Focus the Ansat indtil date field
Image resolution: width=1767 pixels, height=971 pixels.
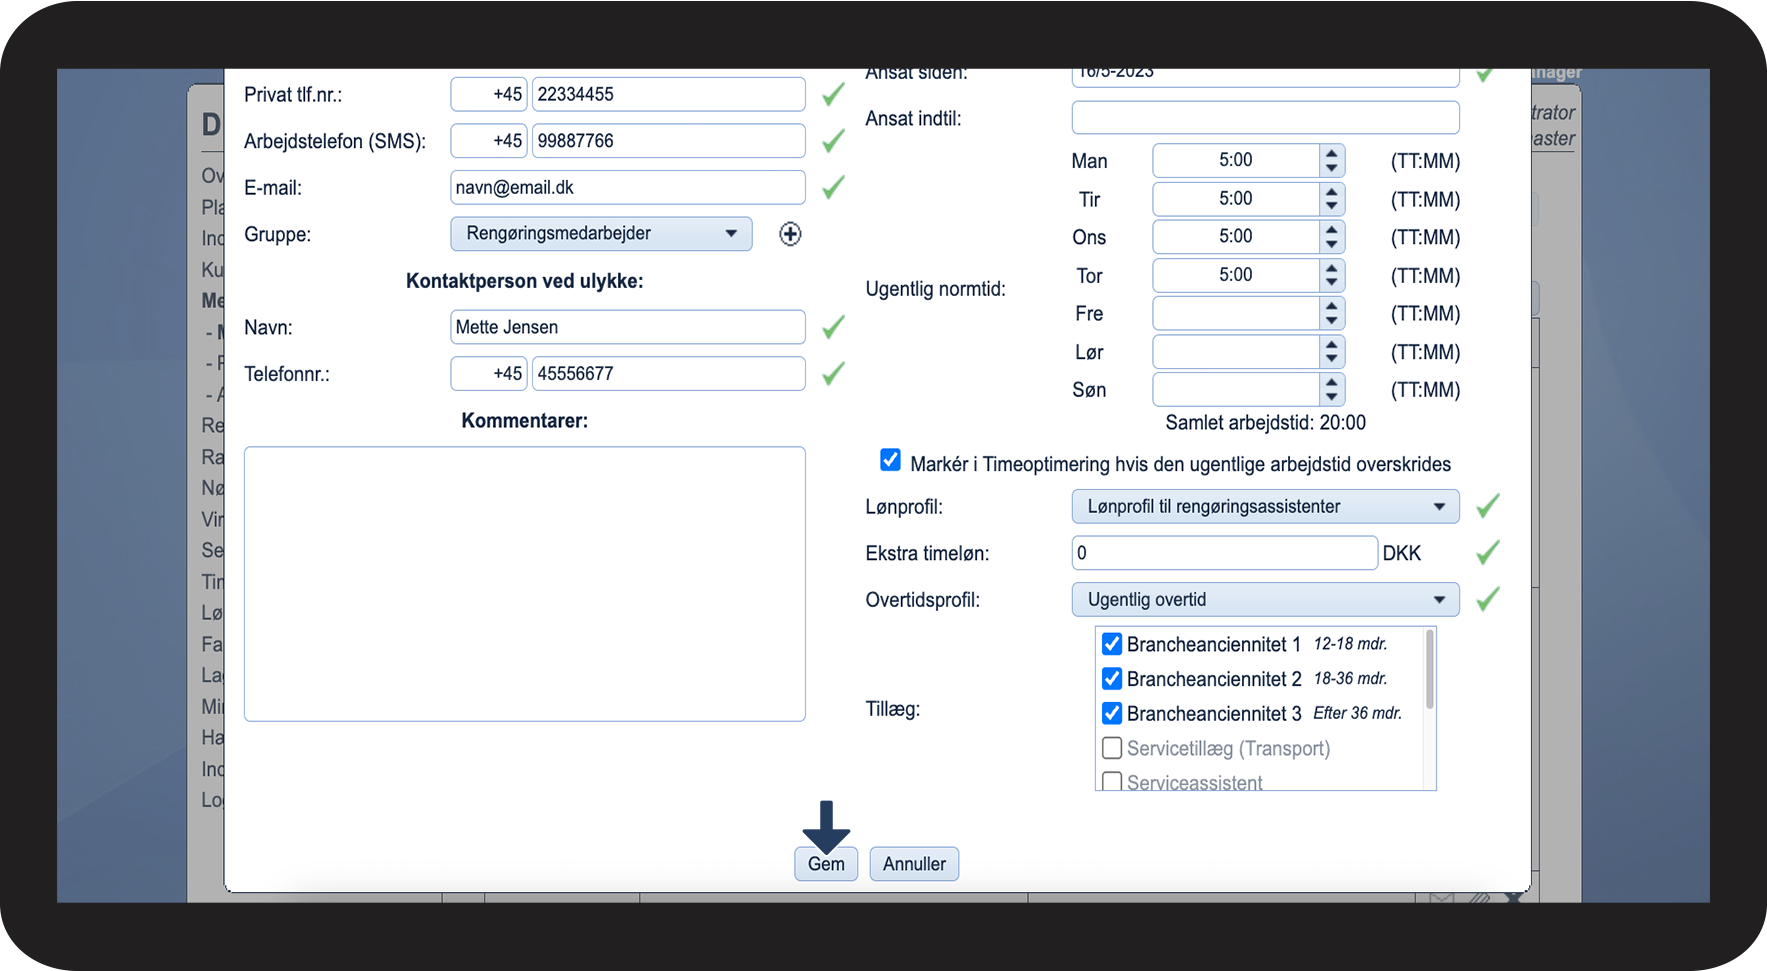(x=1265, y=118)
